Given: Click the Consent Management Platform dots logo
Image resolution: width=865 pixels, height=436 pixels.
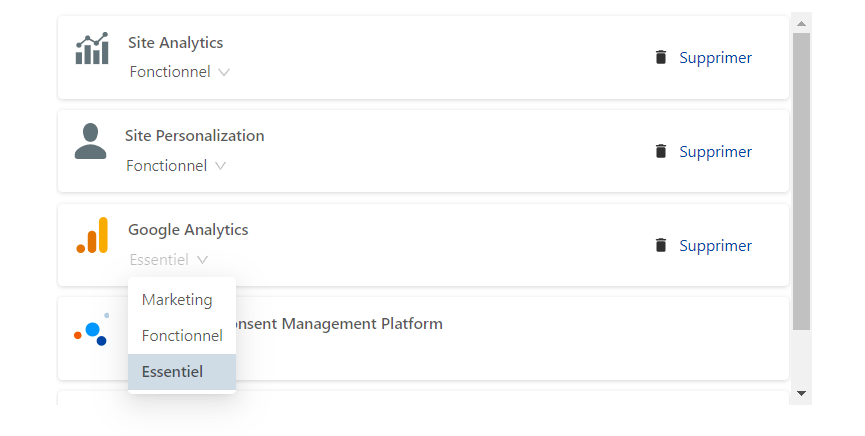Looking at the screenshot, I should coord(92,329).
